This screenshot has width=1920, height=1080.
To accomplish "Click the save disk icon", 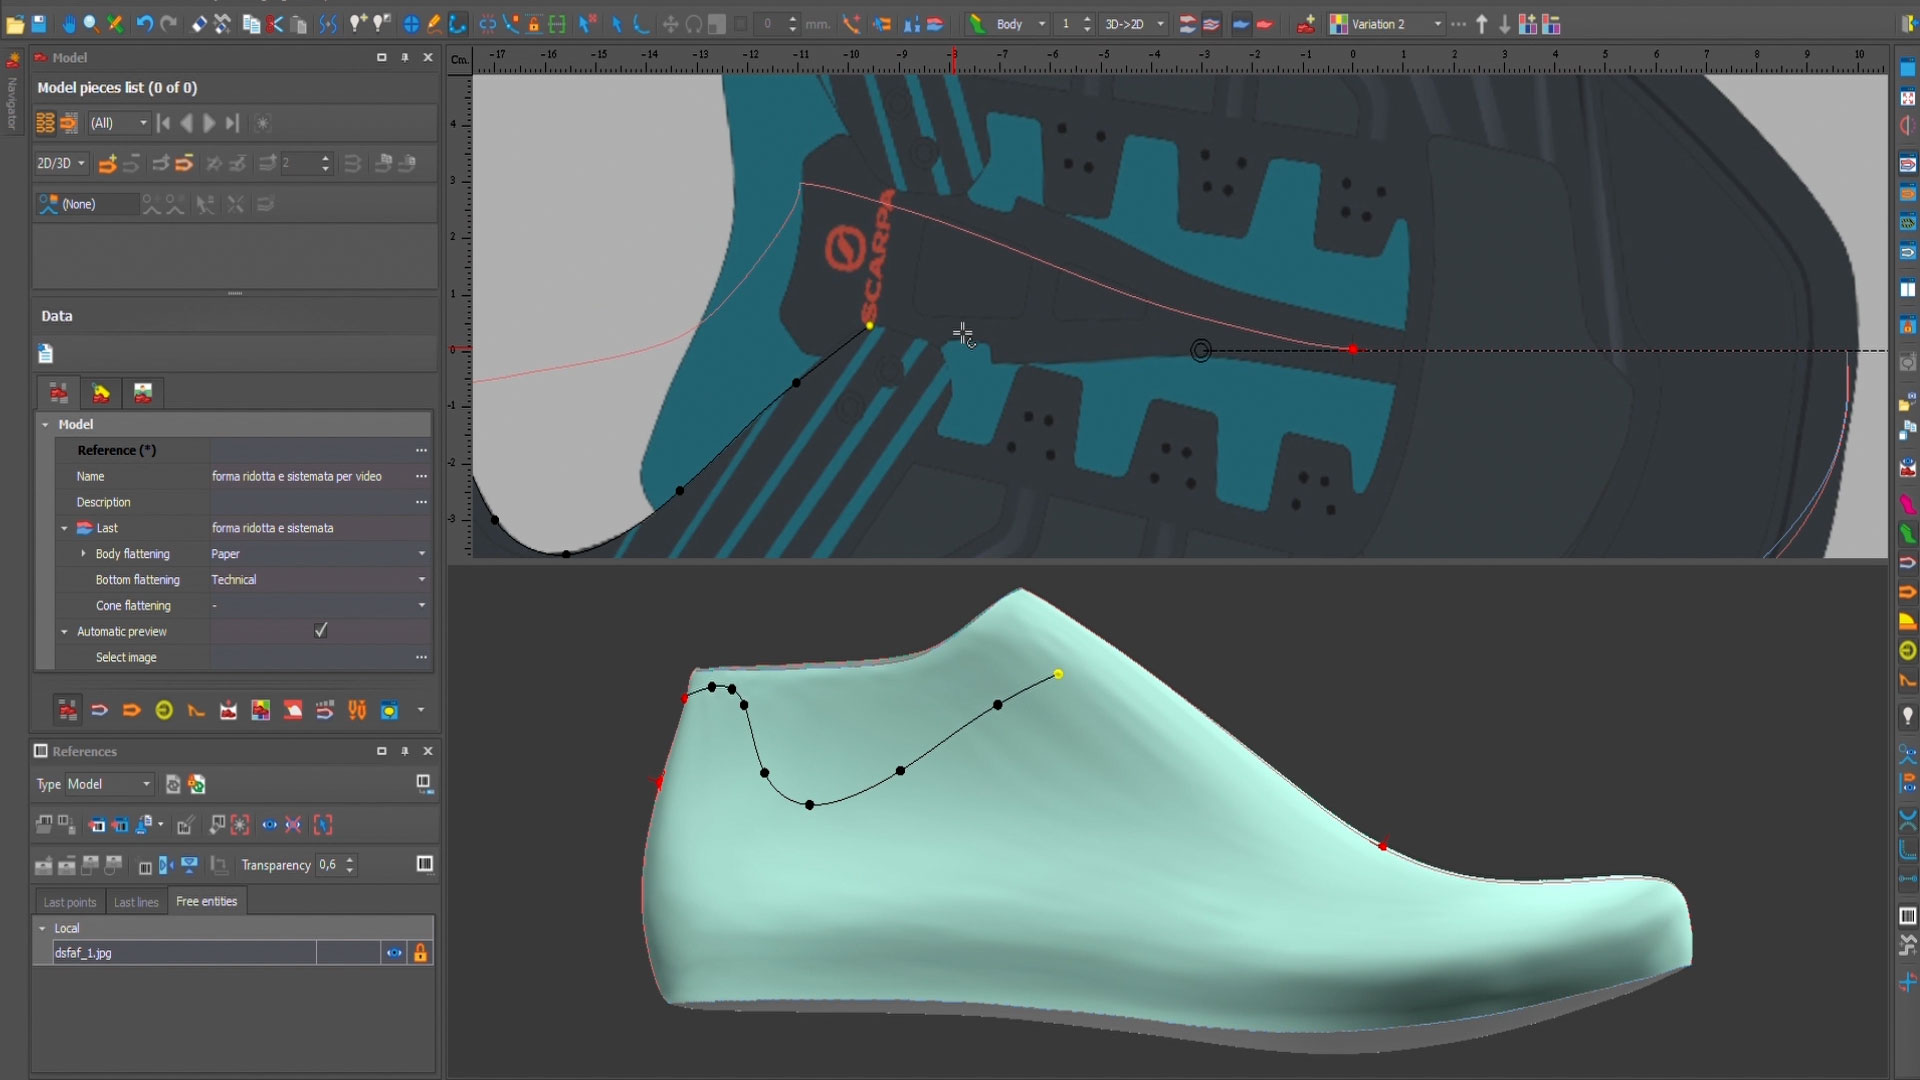I will pyautogui.click(x=39, y=24).
